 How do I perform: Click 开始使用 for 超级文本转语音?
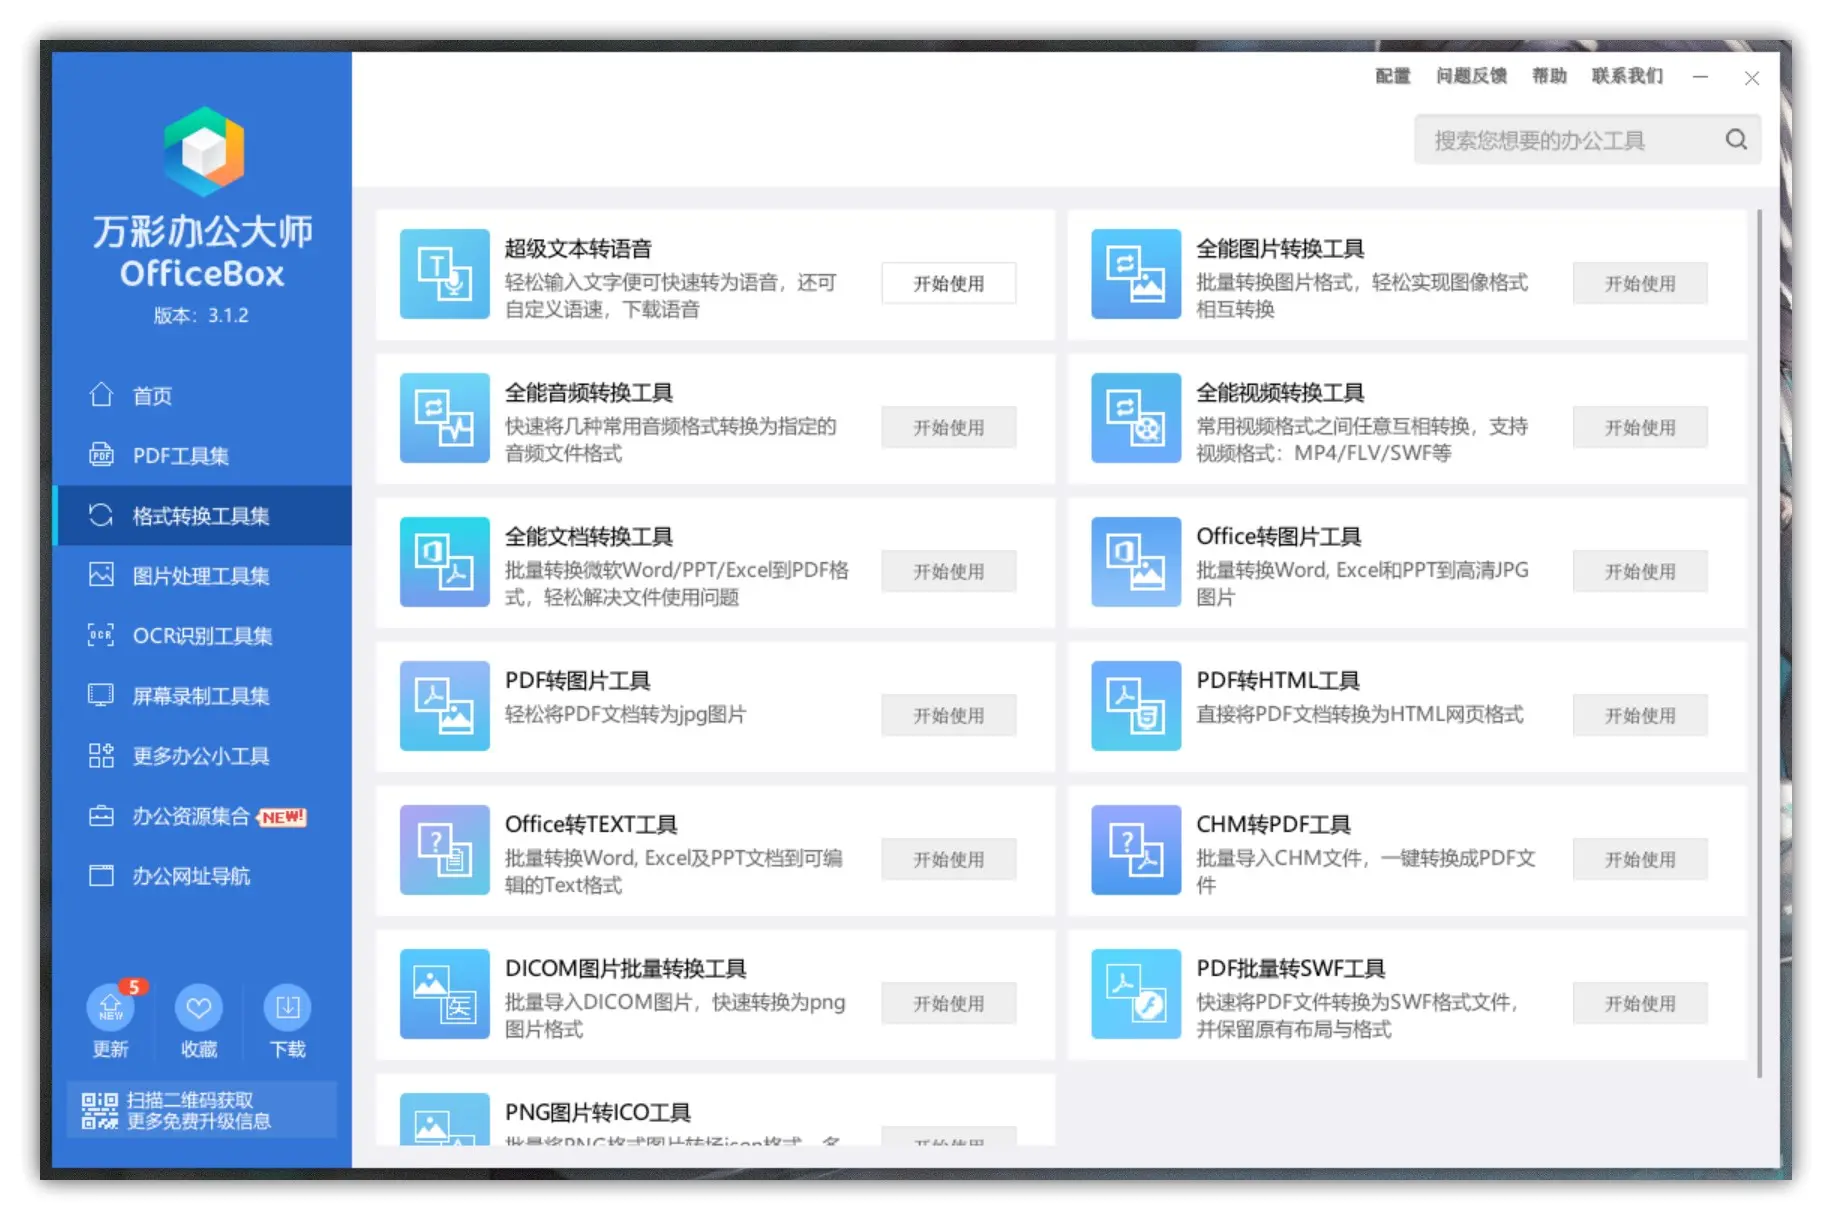tap(948, 283)
